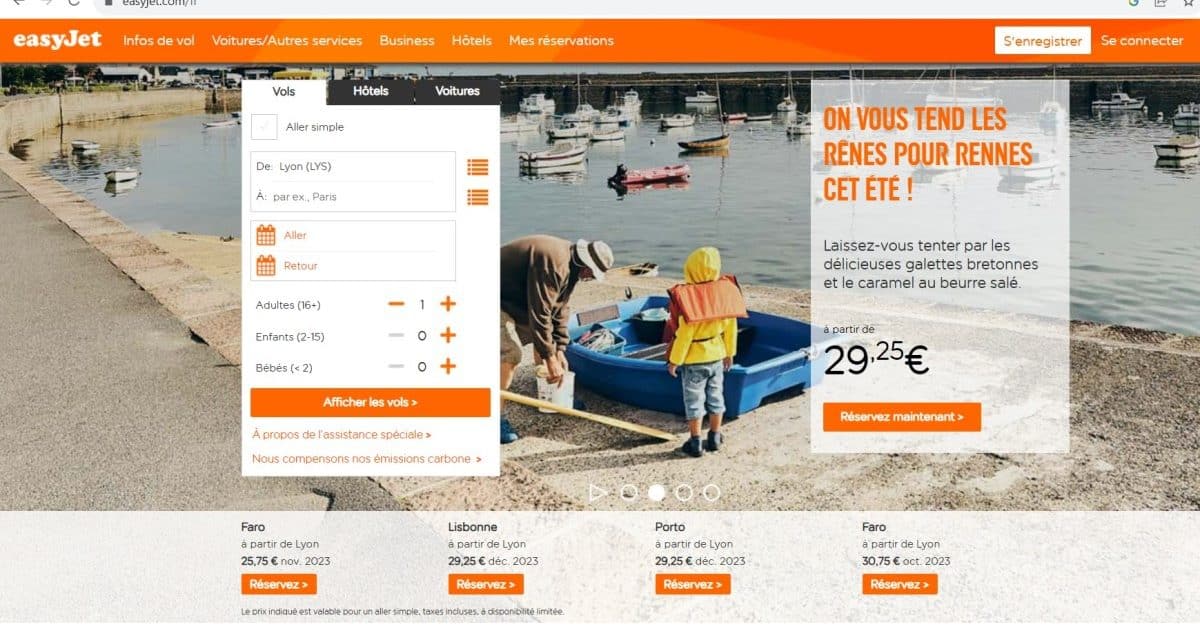Open the departure airport list icon
The width and height of the screenshot is (1200, 640).
pyautogui.click(x=477, y=167)
